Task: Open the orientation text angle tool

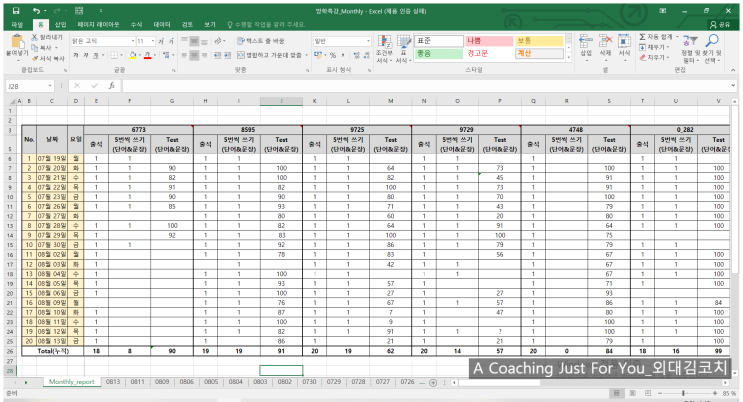Action: [218, 41]
